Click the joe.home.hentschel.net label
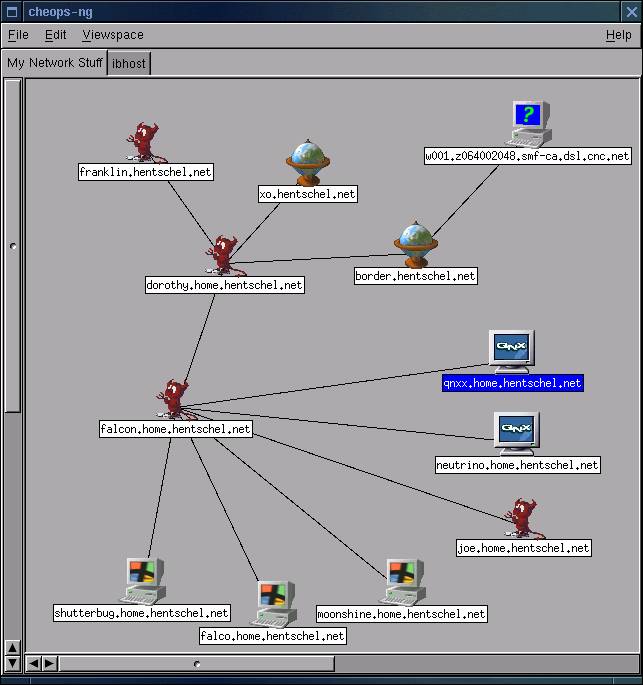This screenshot has height=685, width=643. pyautogui.click(x=524, y=548)
